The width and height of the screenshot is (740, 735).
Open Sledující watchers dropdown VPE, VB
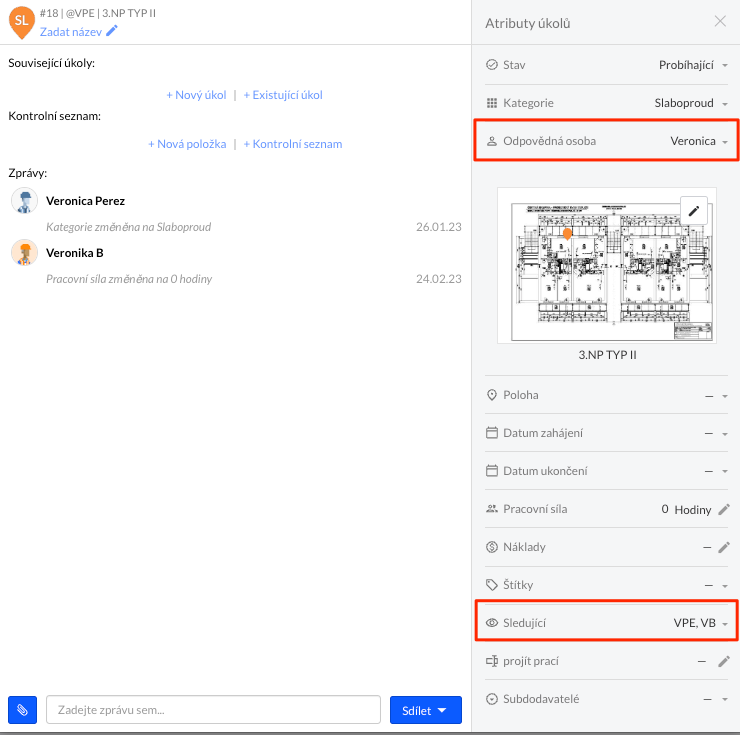[x=700, y=623]
